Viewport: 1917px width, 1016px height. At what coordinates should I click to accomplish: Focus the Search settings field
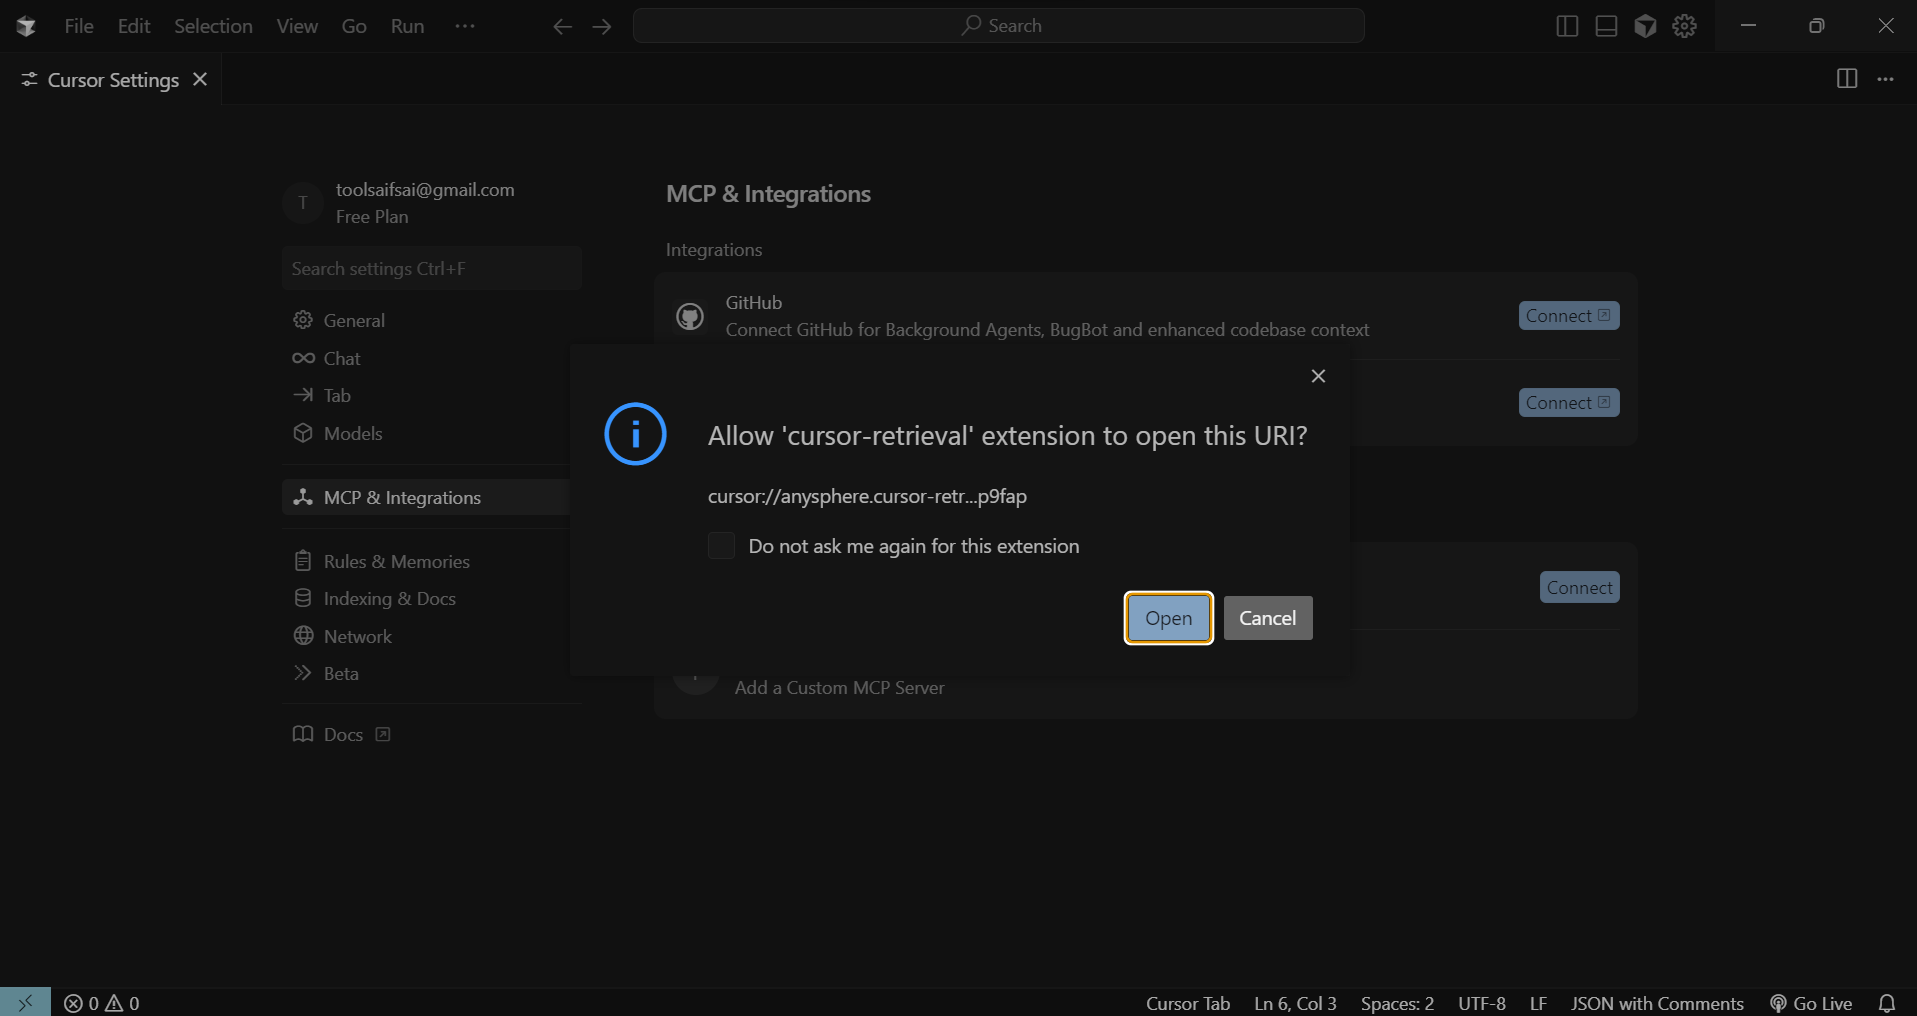point(432,268)
